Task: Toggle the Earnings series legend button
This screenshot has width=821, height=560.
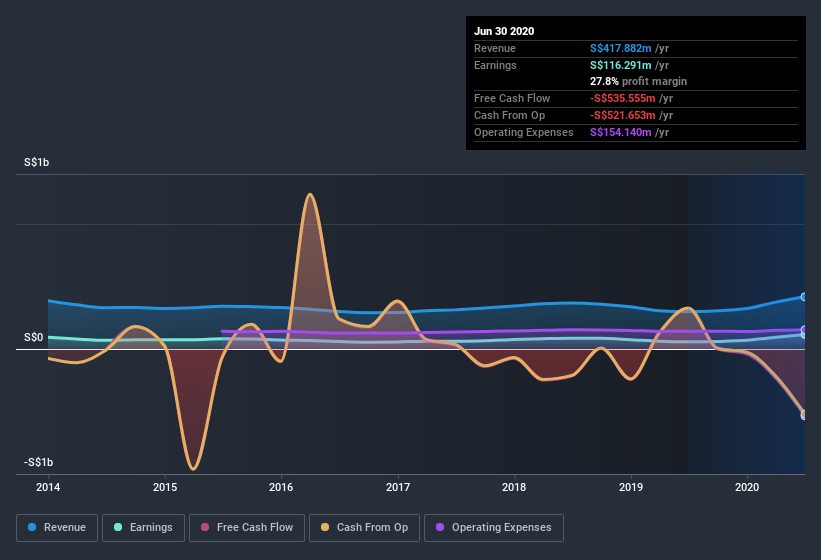Action: 143,528
